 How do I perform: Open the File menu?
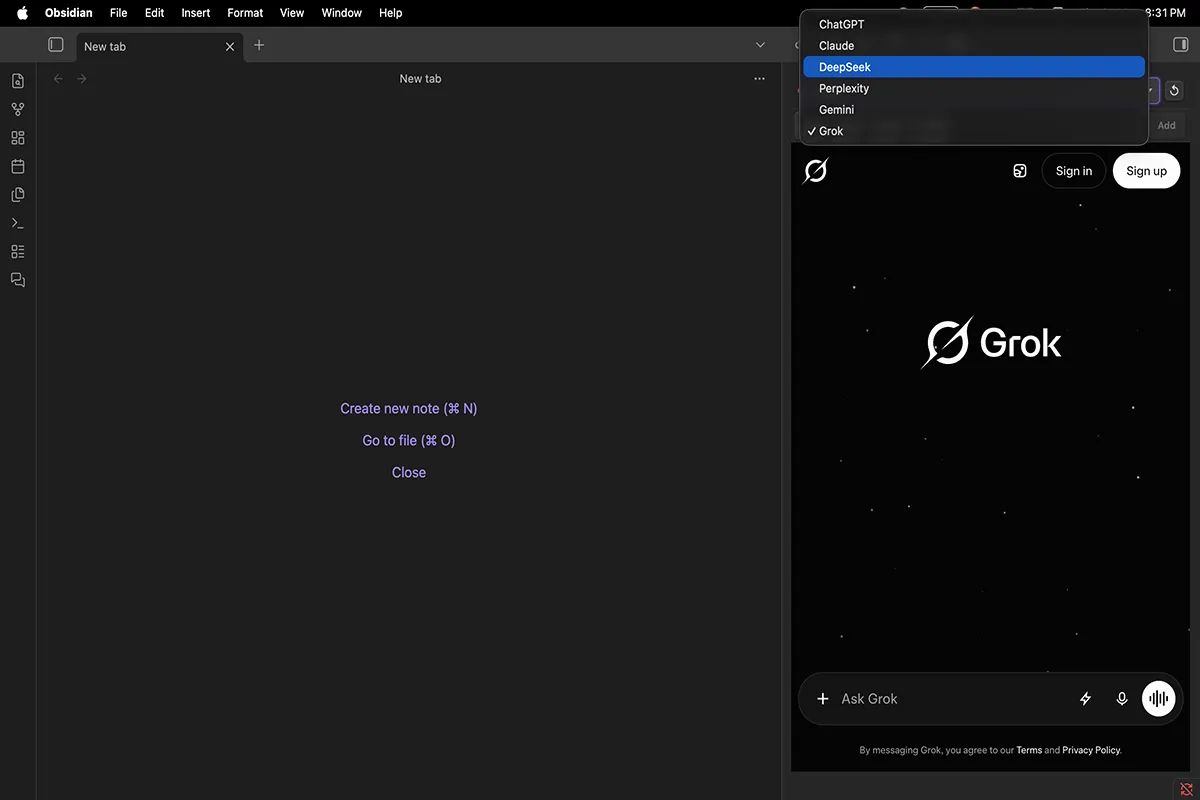119,13
